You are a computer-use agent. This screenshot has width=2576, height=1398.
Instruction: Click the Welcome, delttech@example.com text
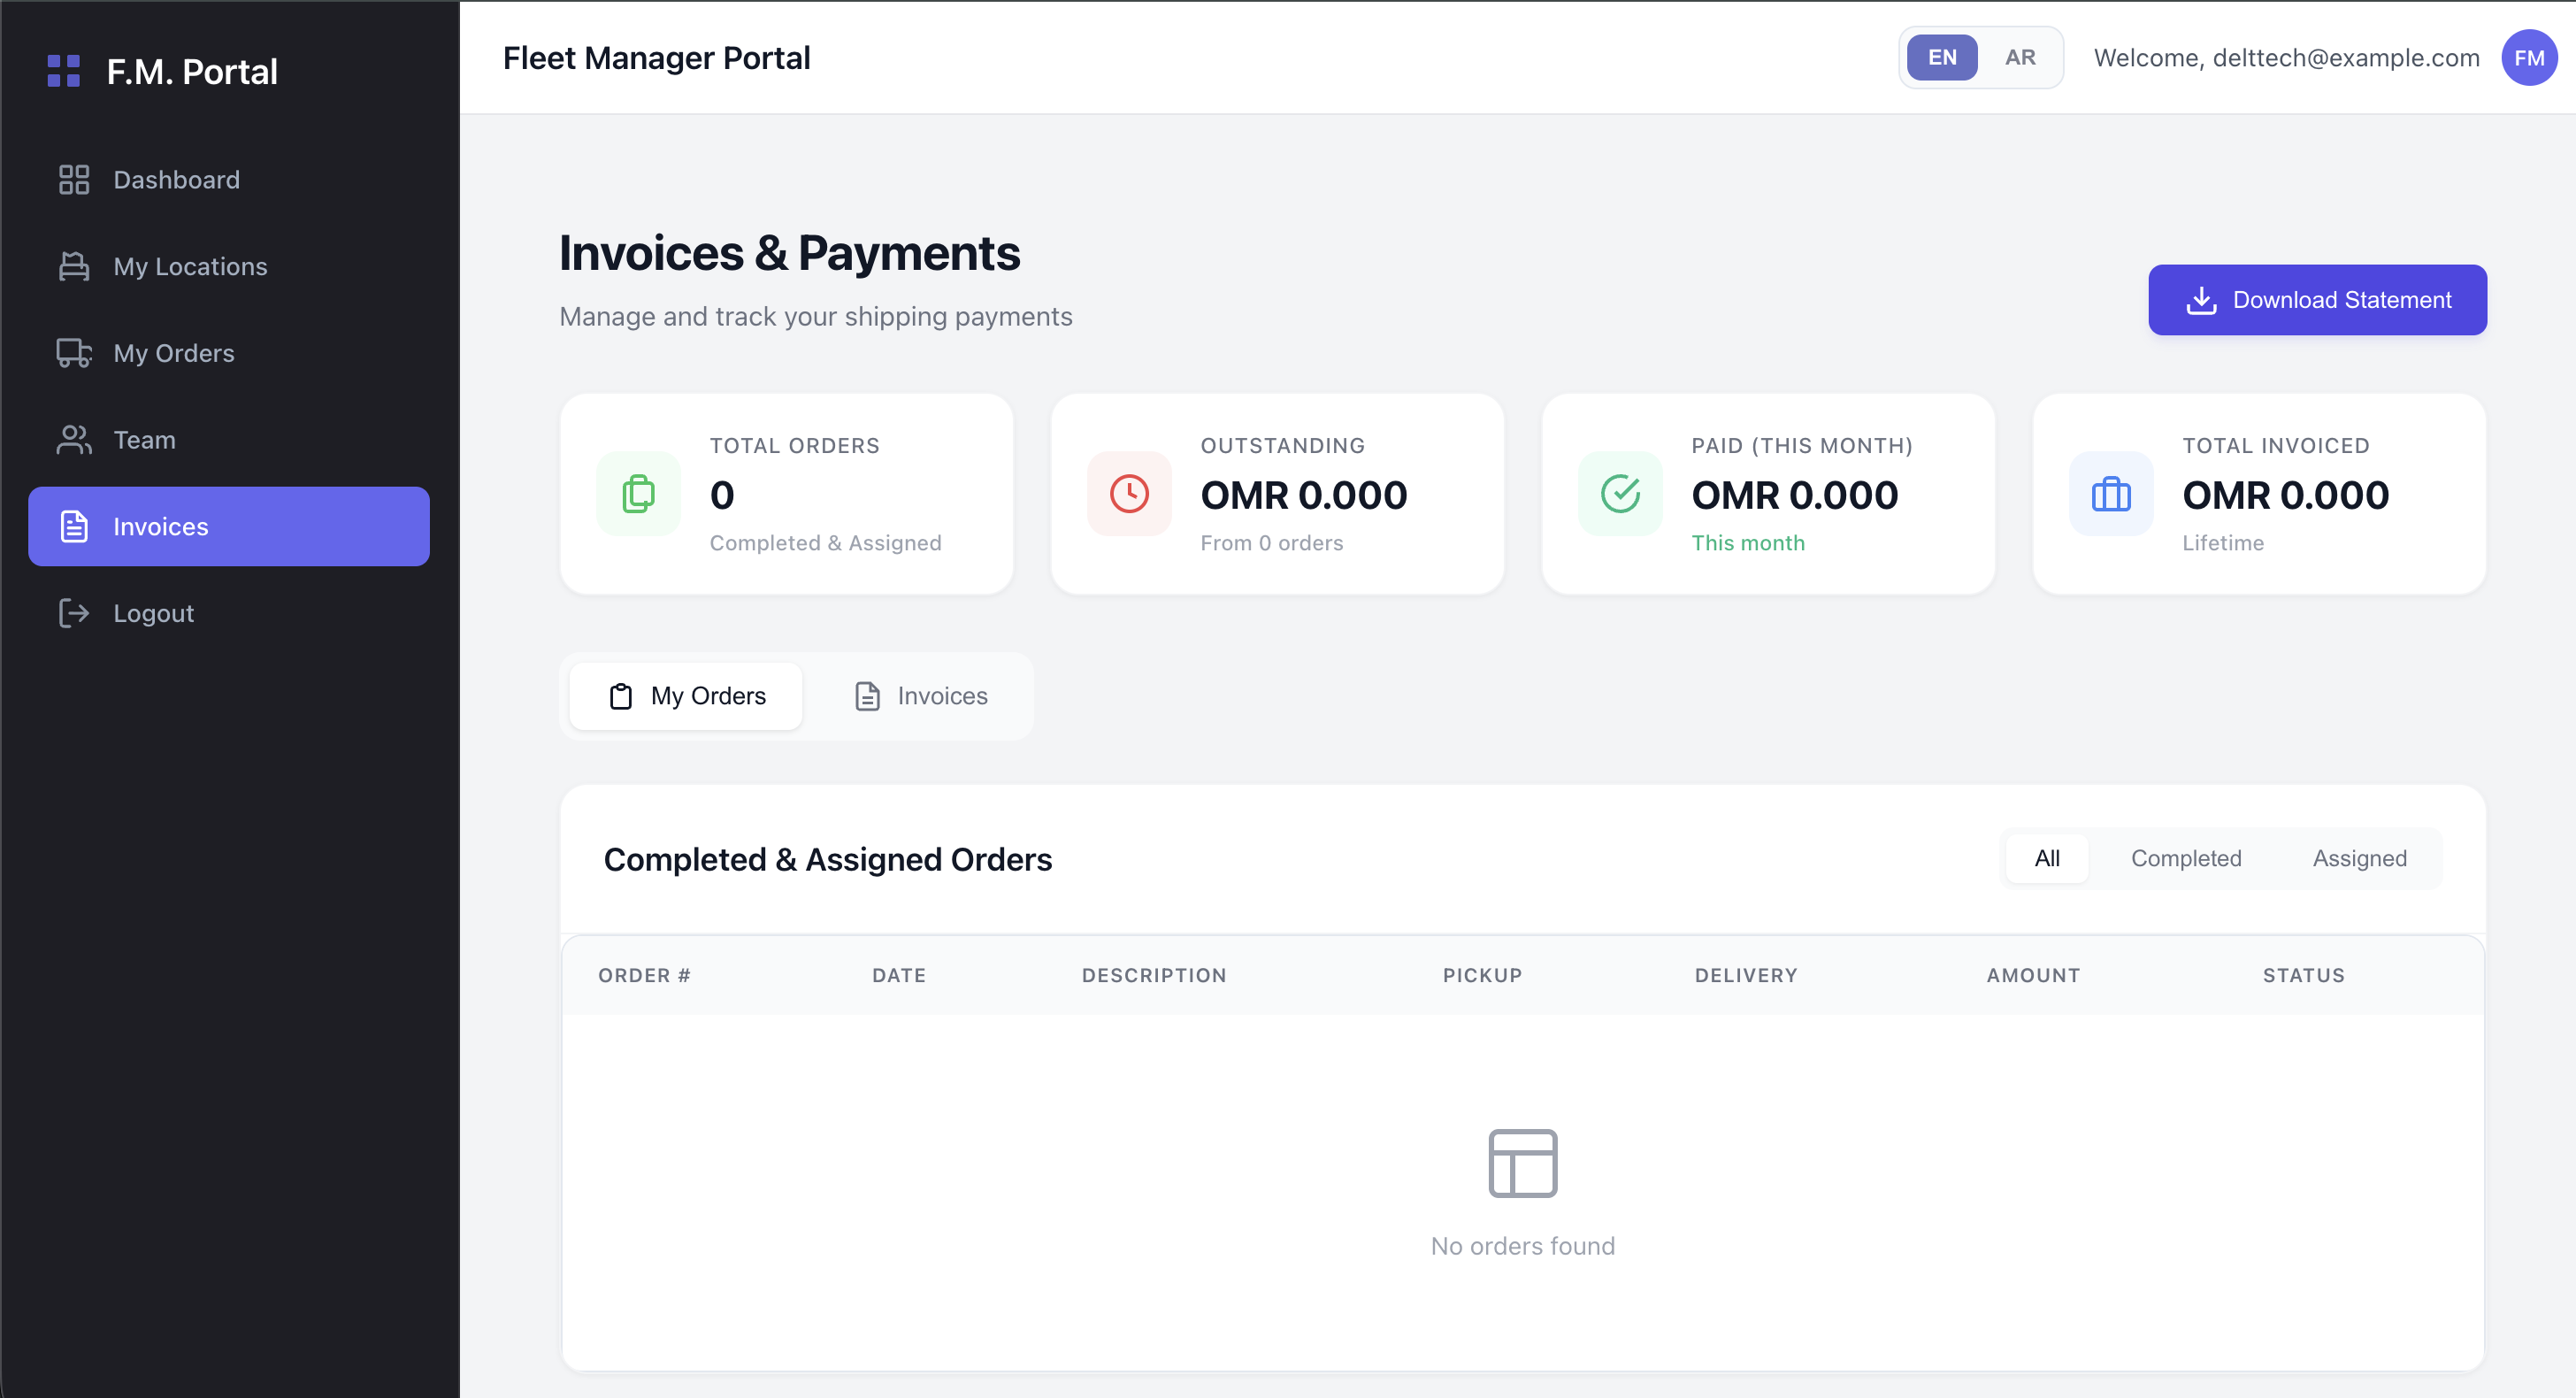click(x=2287, y=58)
